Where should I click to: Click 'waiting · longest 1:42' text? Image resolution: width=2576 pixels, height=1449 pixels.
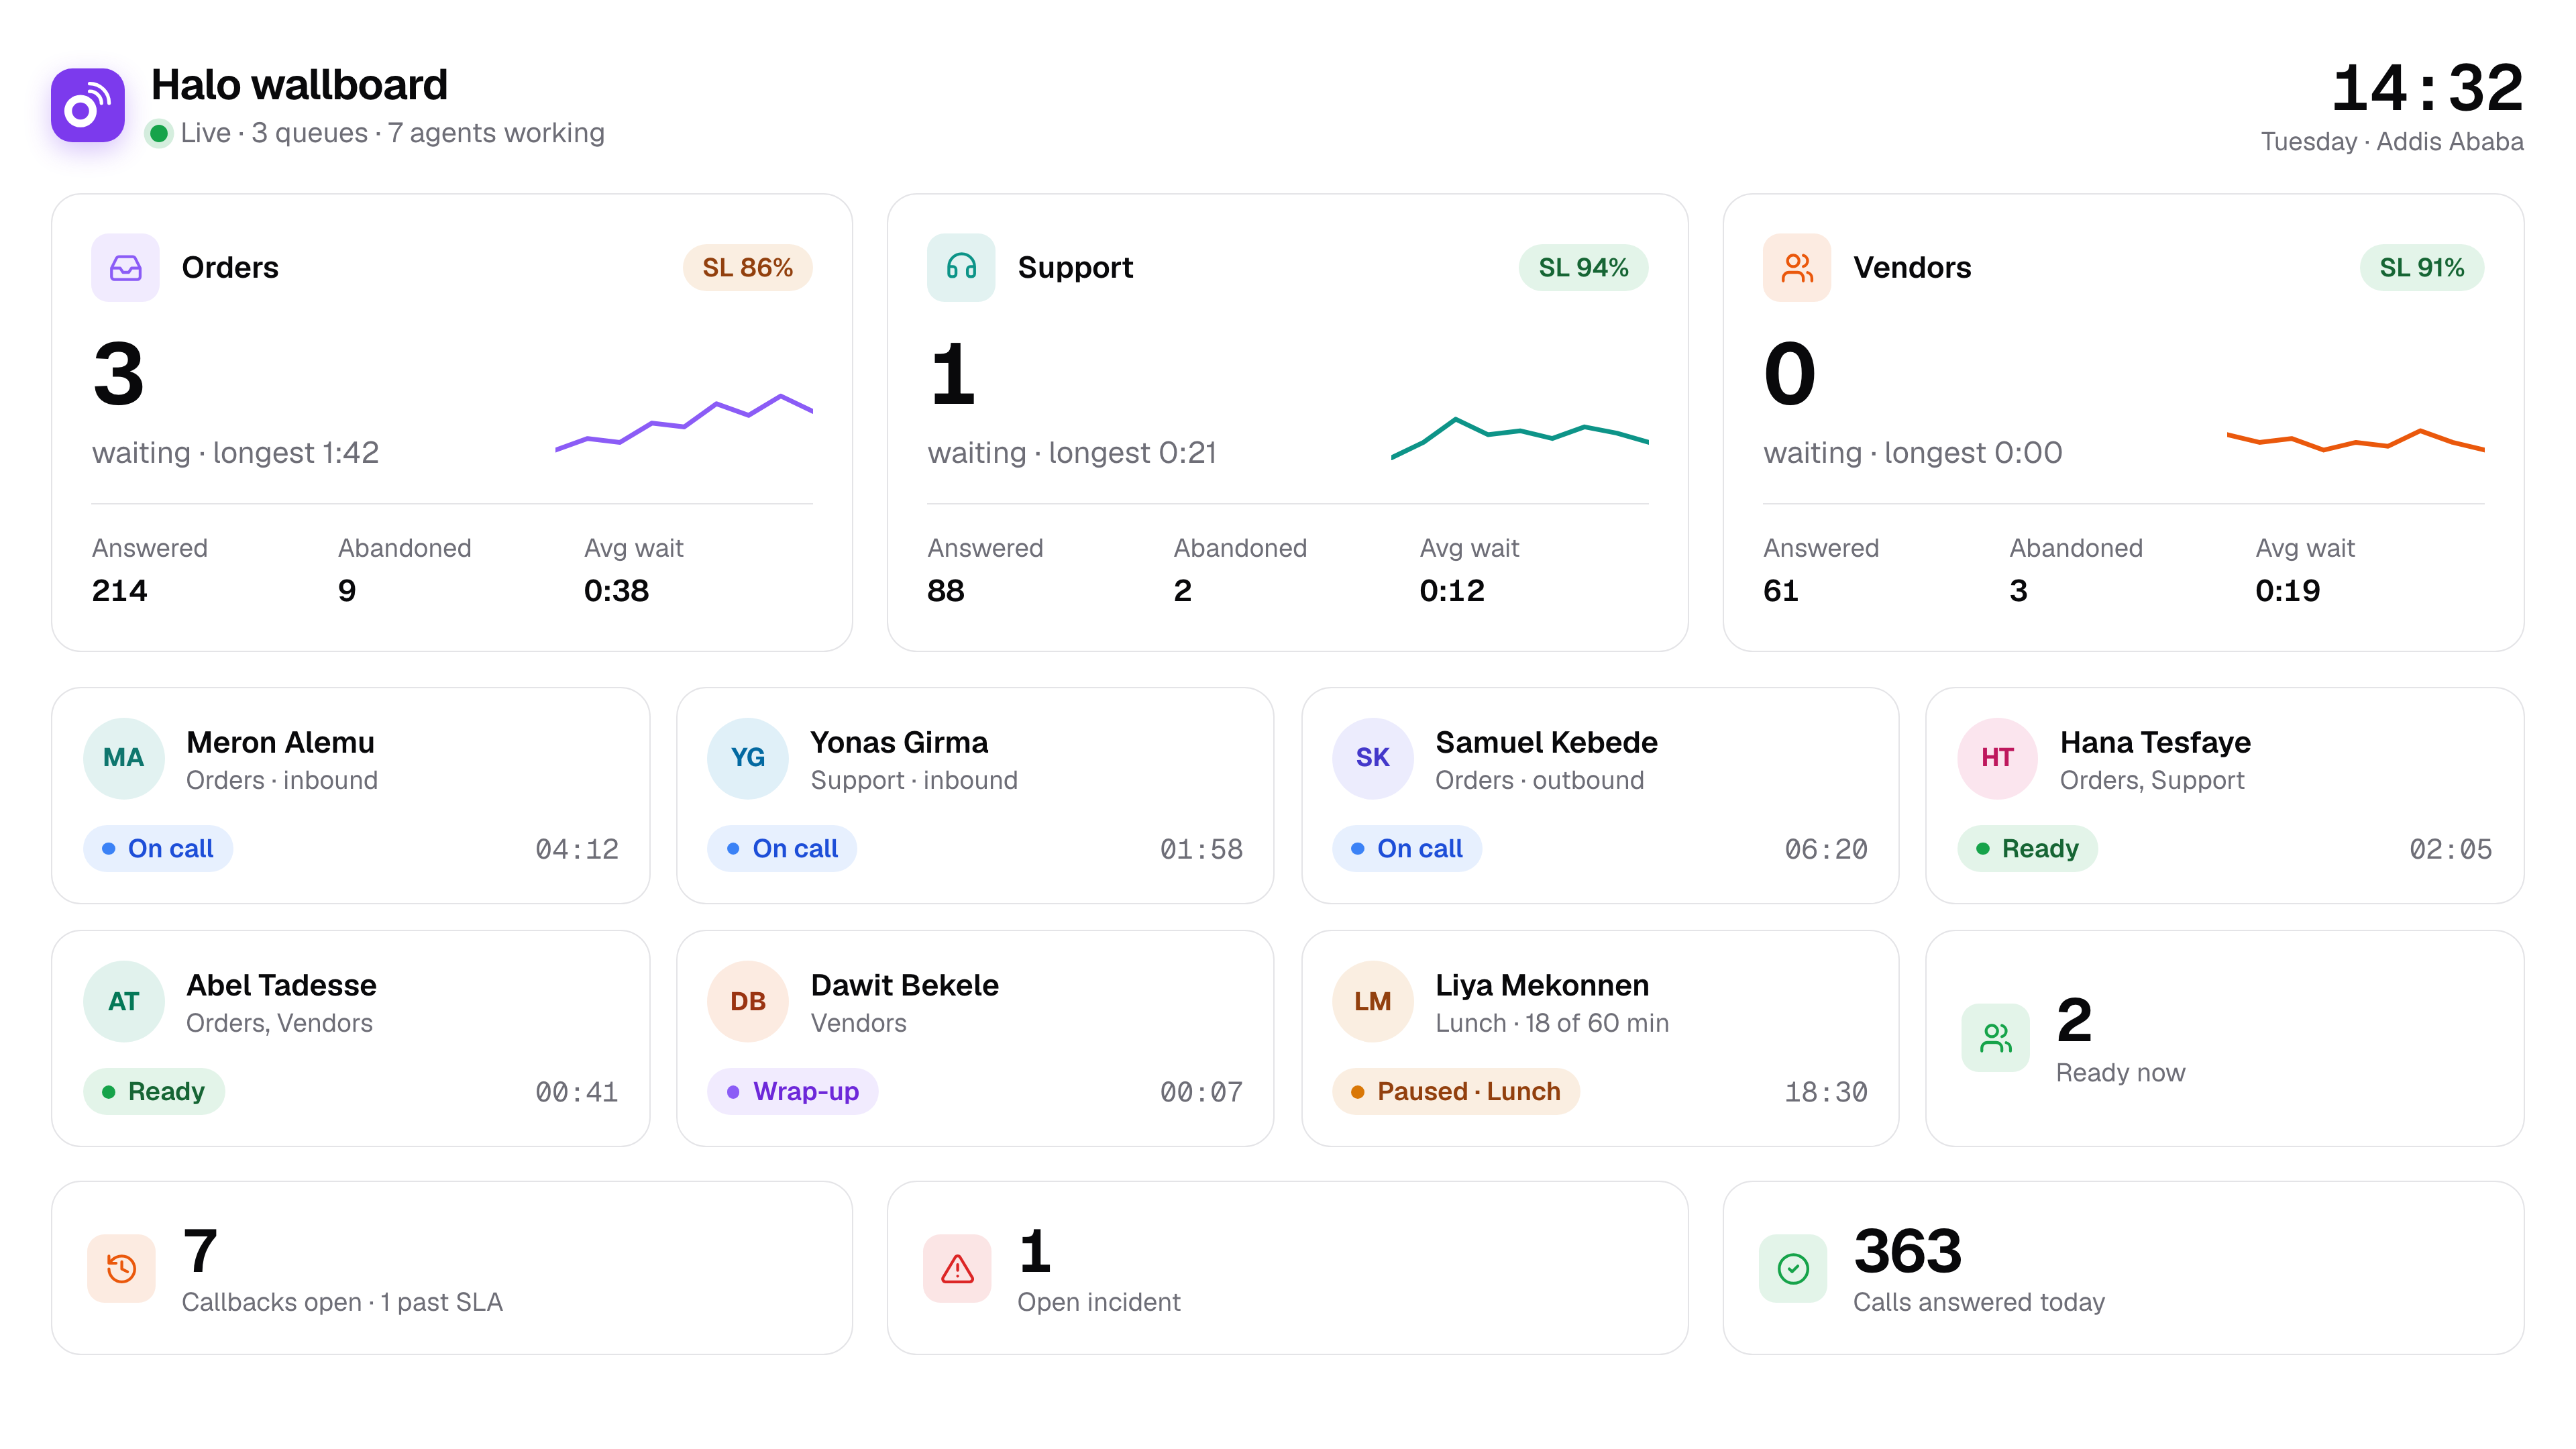tap(235, 452)
